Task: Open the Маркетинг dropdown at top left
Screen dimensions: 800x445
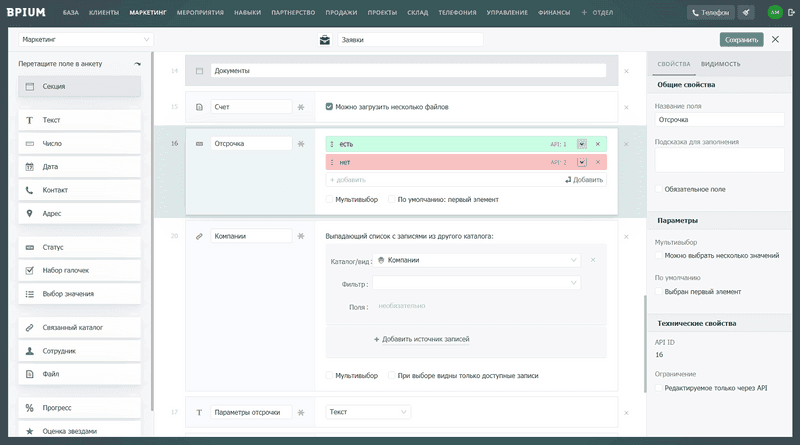Action: point(86,39)
